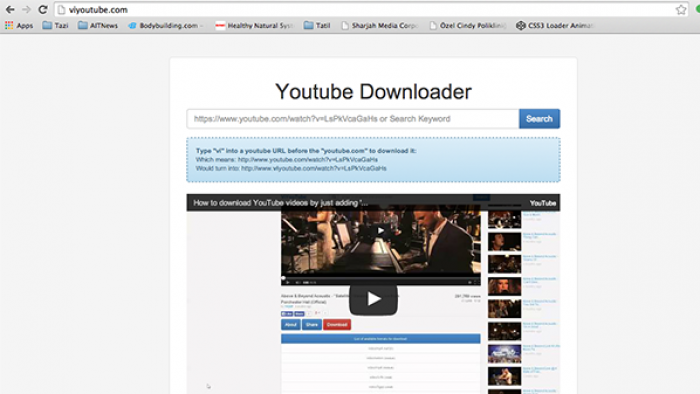
Task: Open the Tazi bookmarks folder
Action: [55, 25]
